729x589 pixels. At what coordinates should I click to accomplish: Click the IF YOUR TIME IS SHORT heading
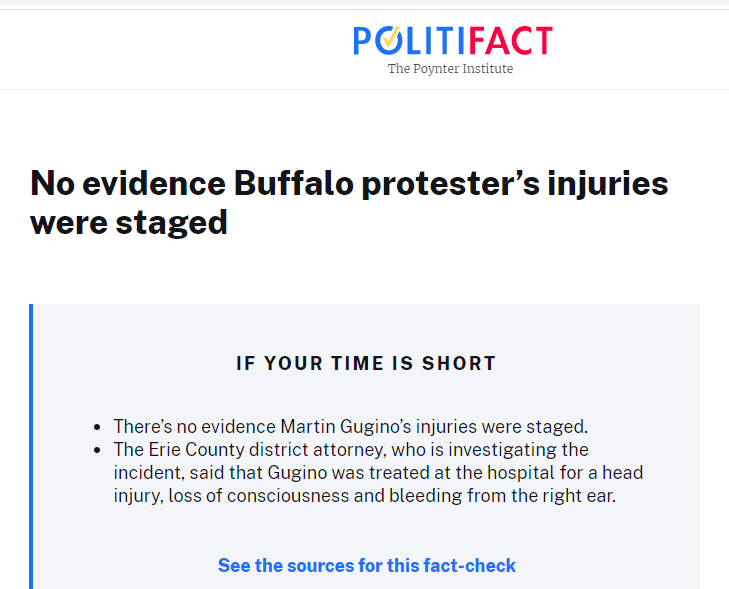tap(366, 363)
